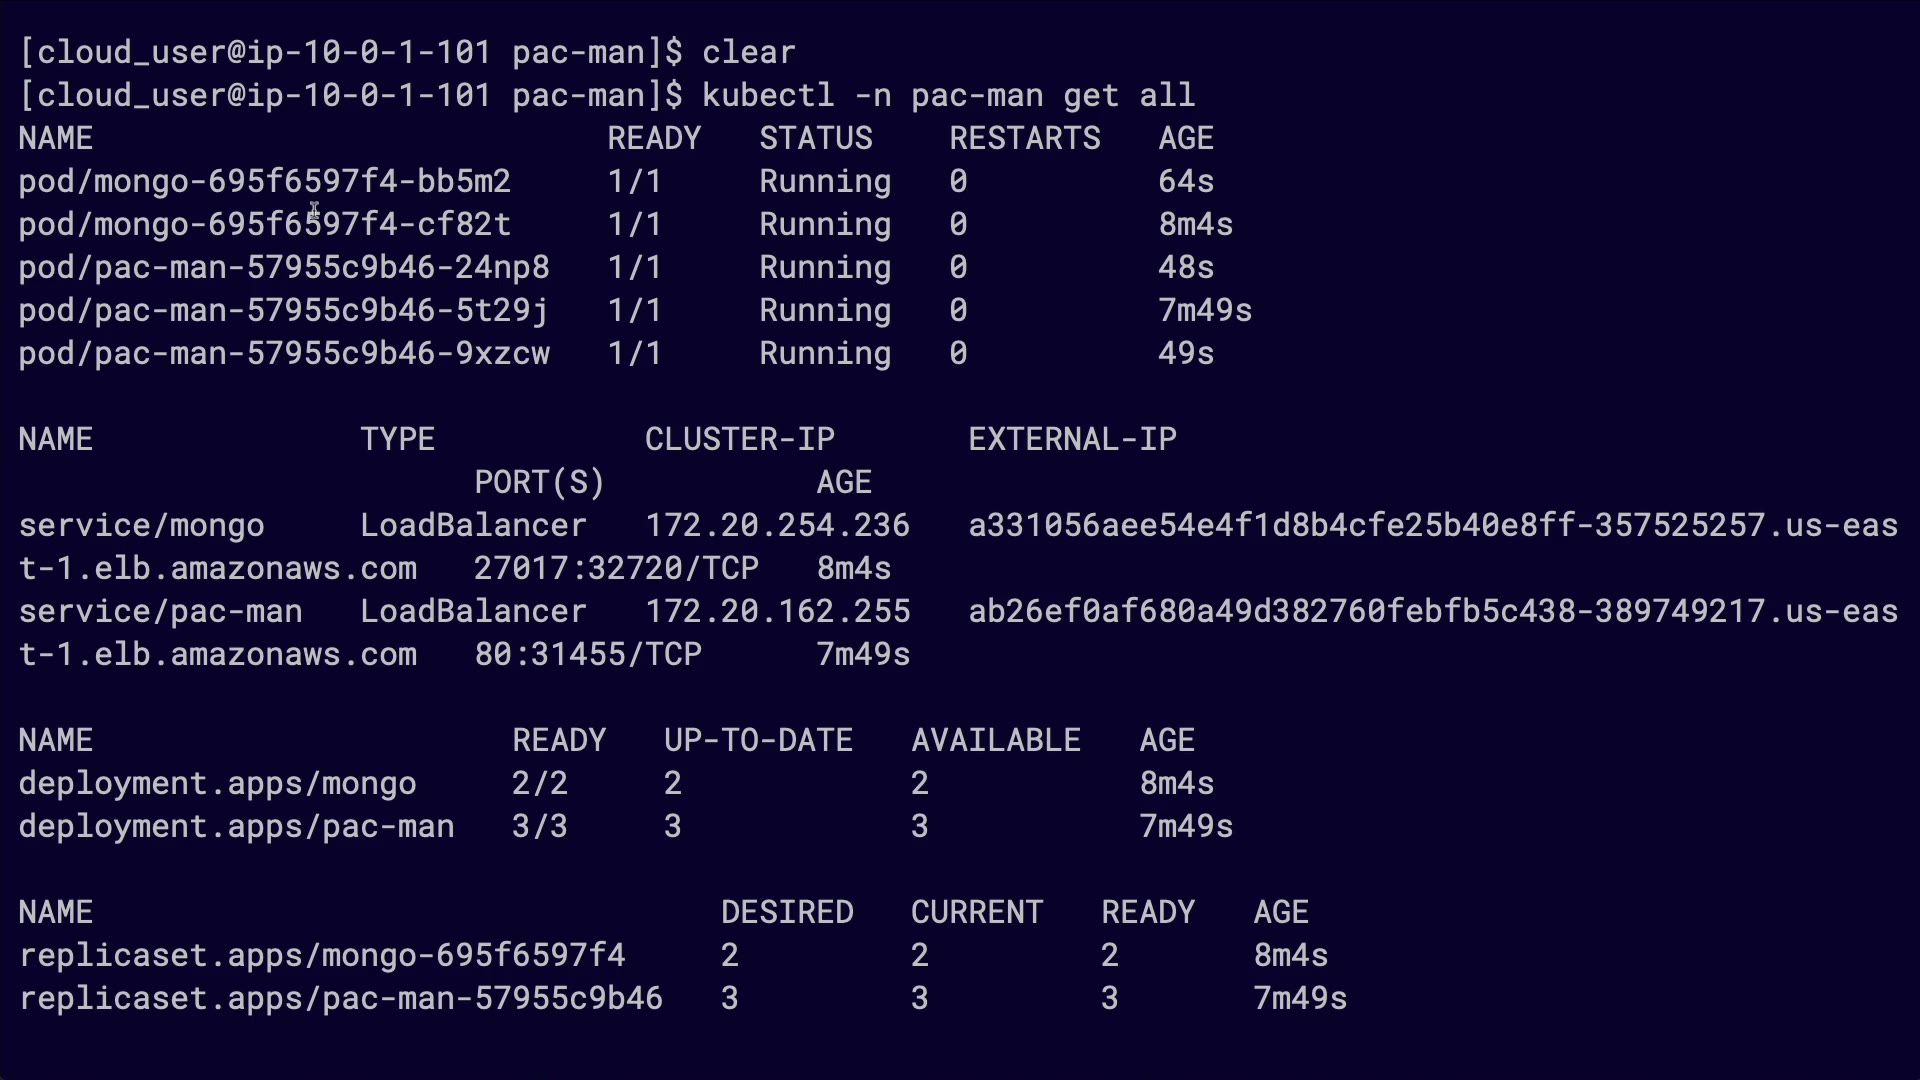Click the pac-man service external ELB hostname
The width and height of the screenshot is (1920, 1080).
pyautogui.click(x=1432, y=612)
